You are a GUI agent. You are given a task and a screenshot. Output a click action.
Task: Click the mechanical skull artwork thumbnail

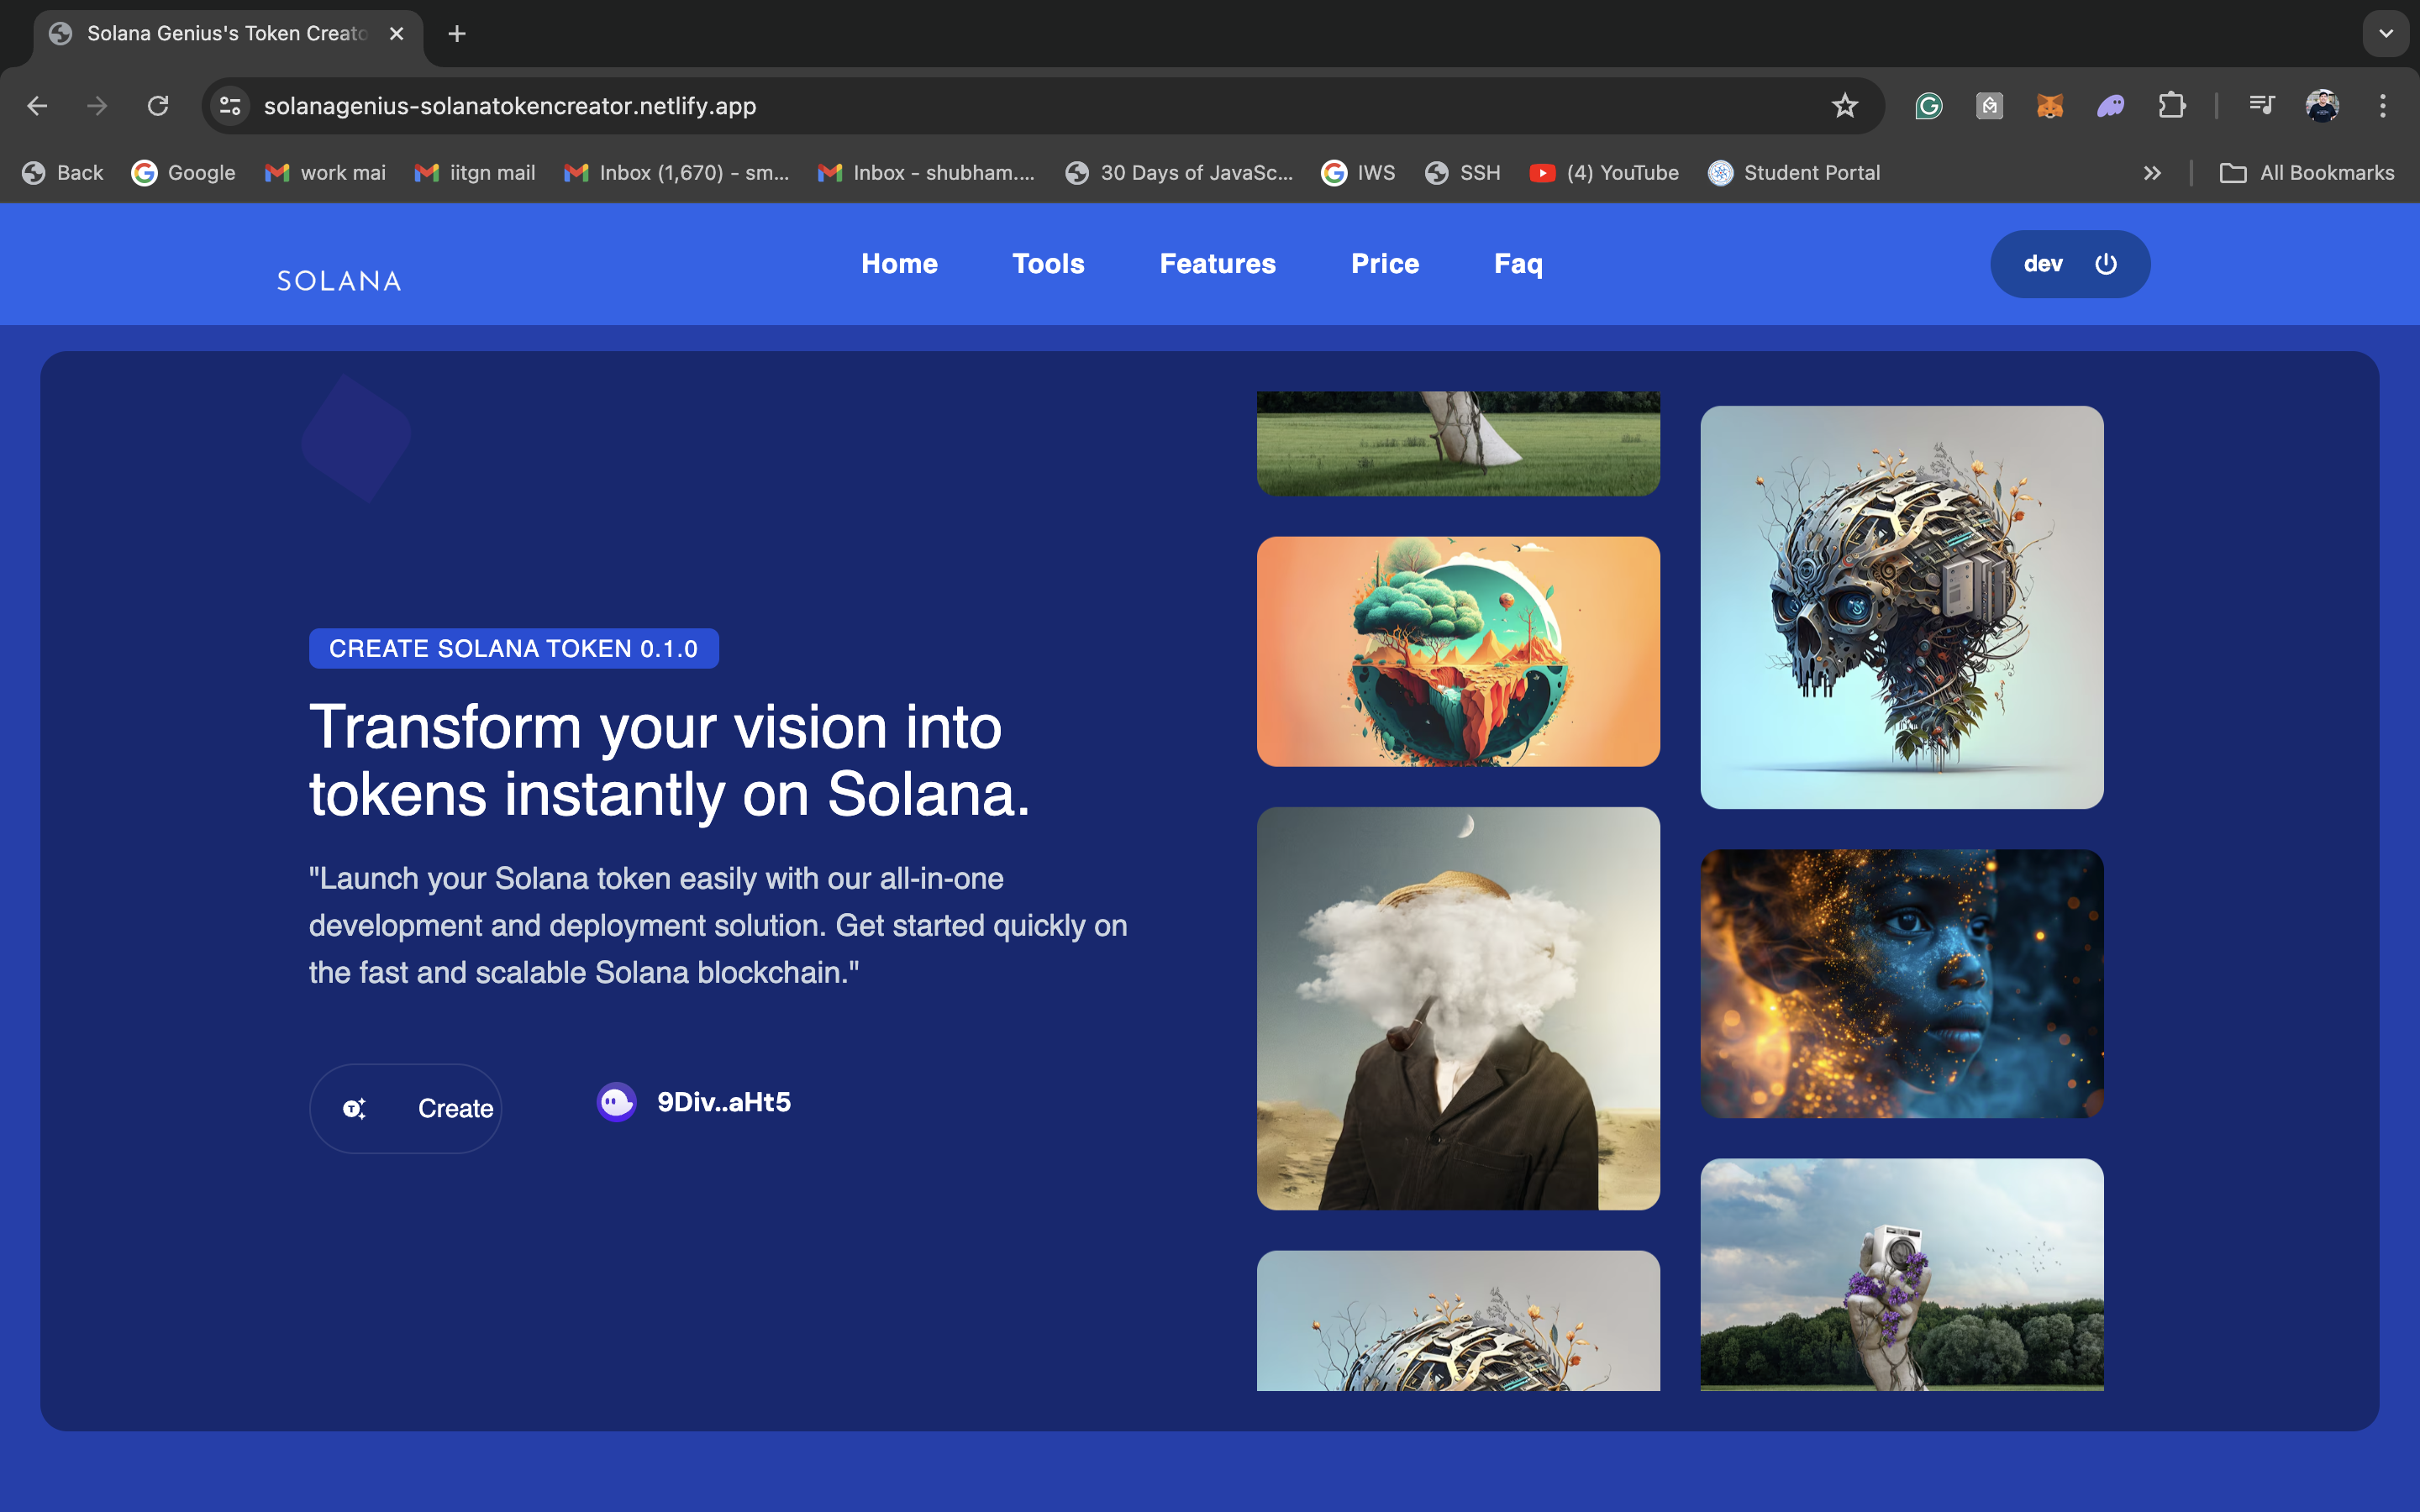click(x=1901, y=607)
